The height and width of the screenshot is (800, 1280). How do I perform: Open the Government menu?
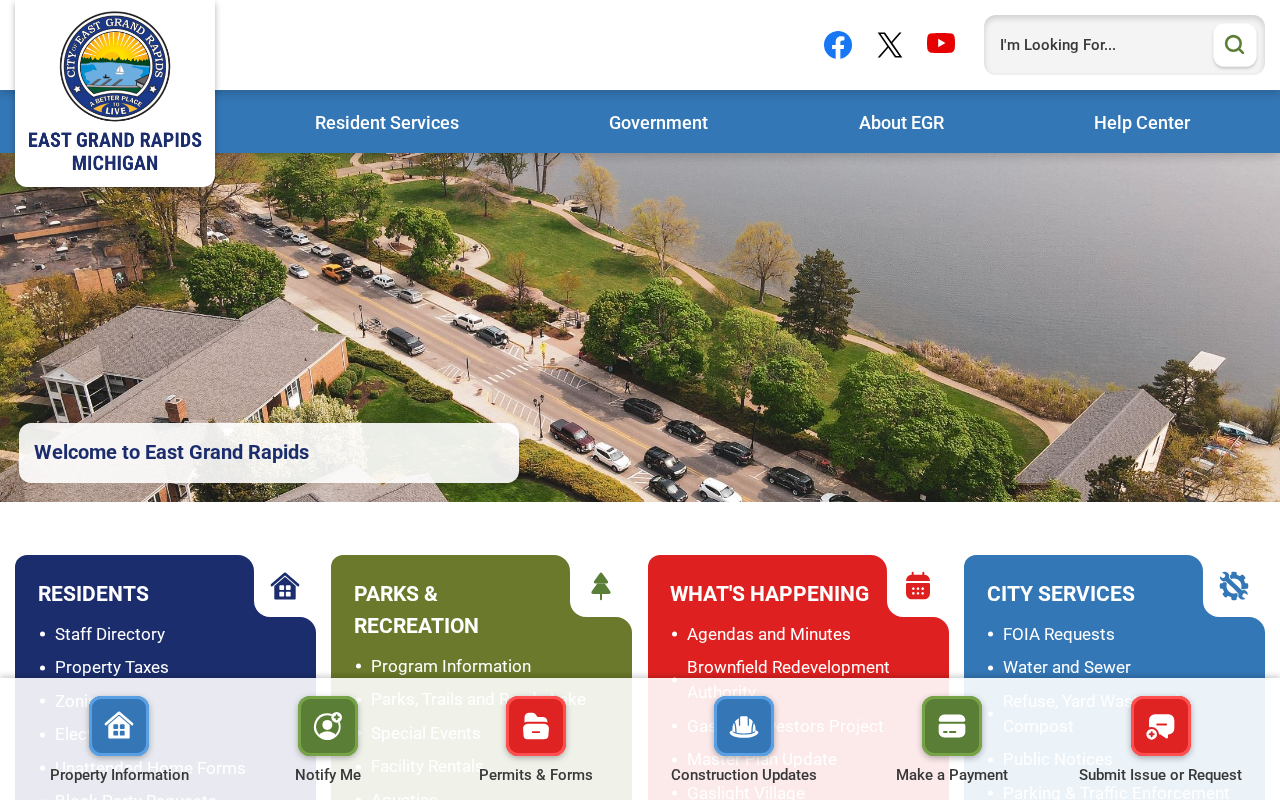click(x=658, y=123)
